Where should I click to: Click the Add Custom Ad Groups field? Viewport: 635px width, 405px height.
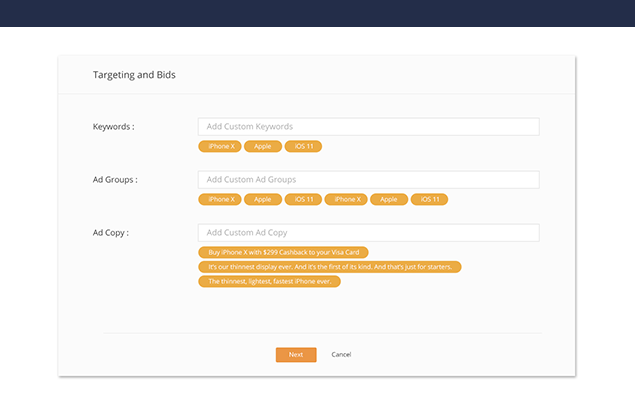[x=369, y=179]
